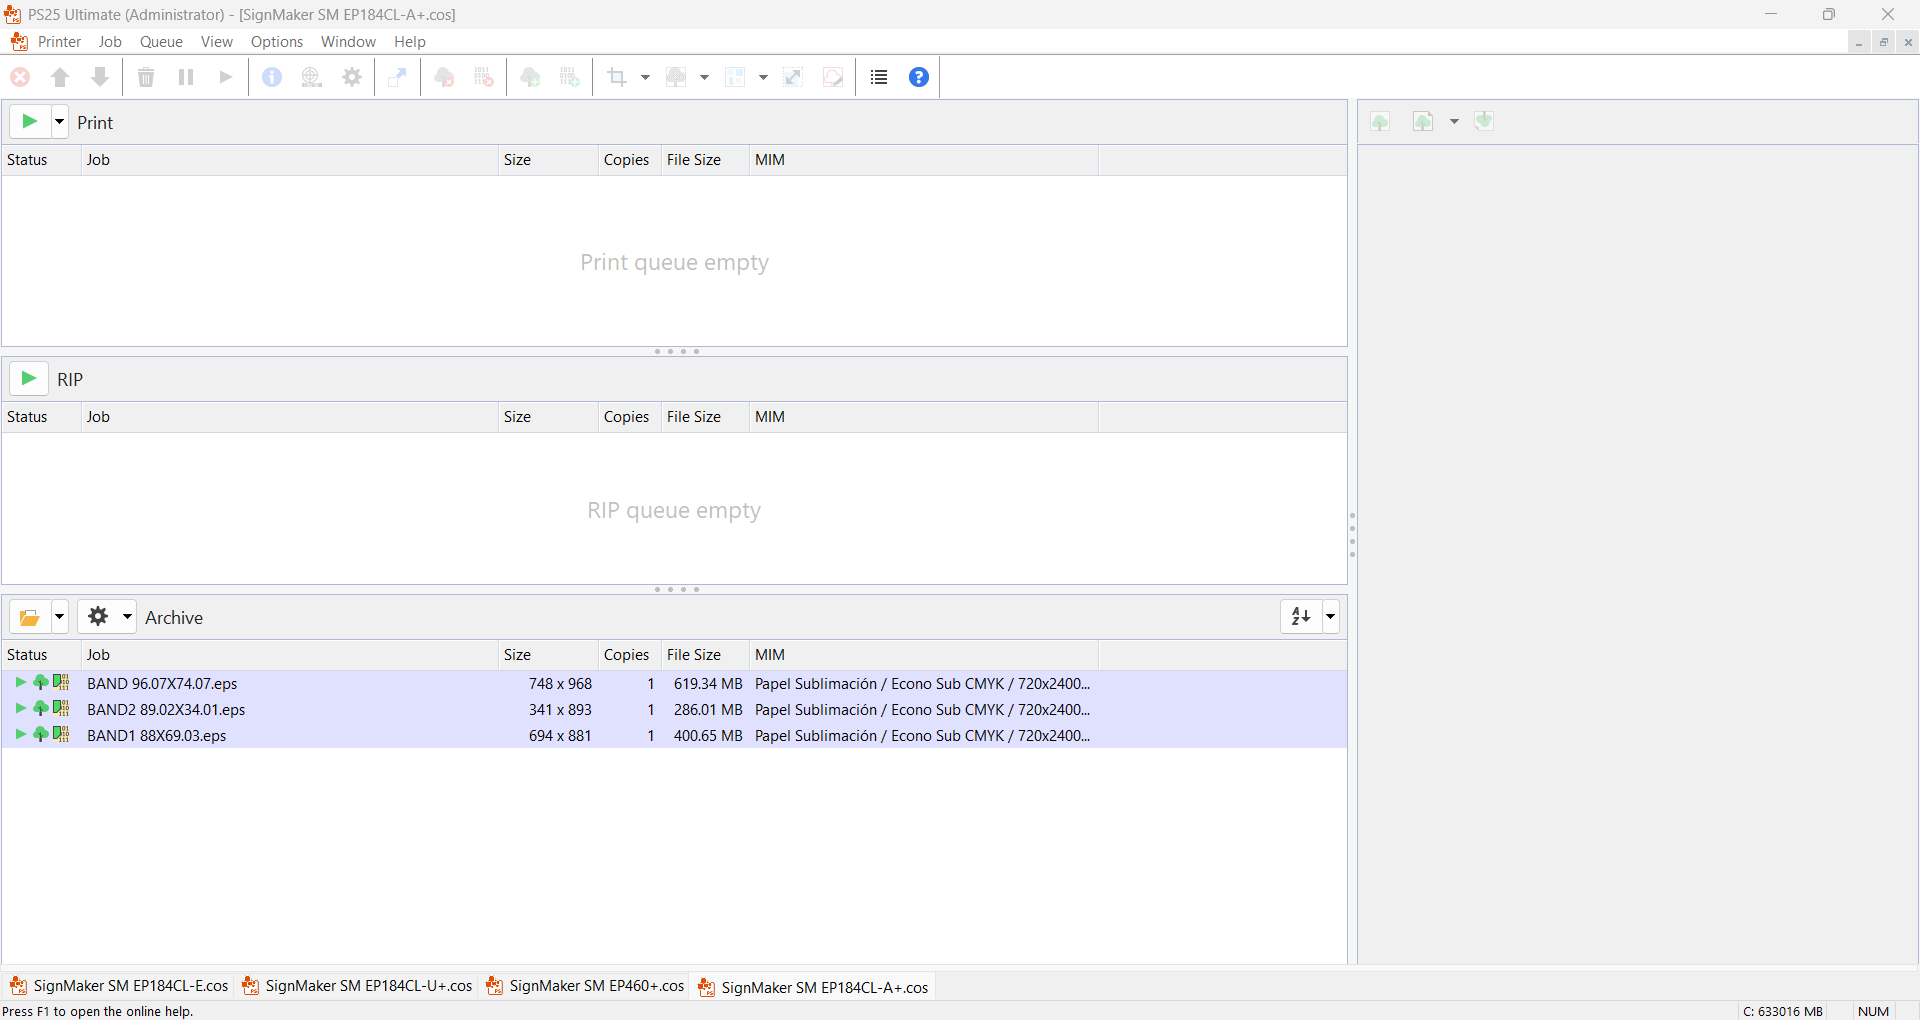
Task: Select BAND2 89.02X34.01.eps archive job
Action: pyautogui.click(x=674, y=710)
